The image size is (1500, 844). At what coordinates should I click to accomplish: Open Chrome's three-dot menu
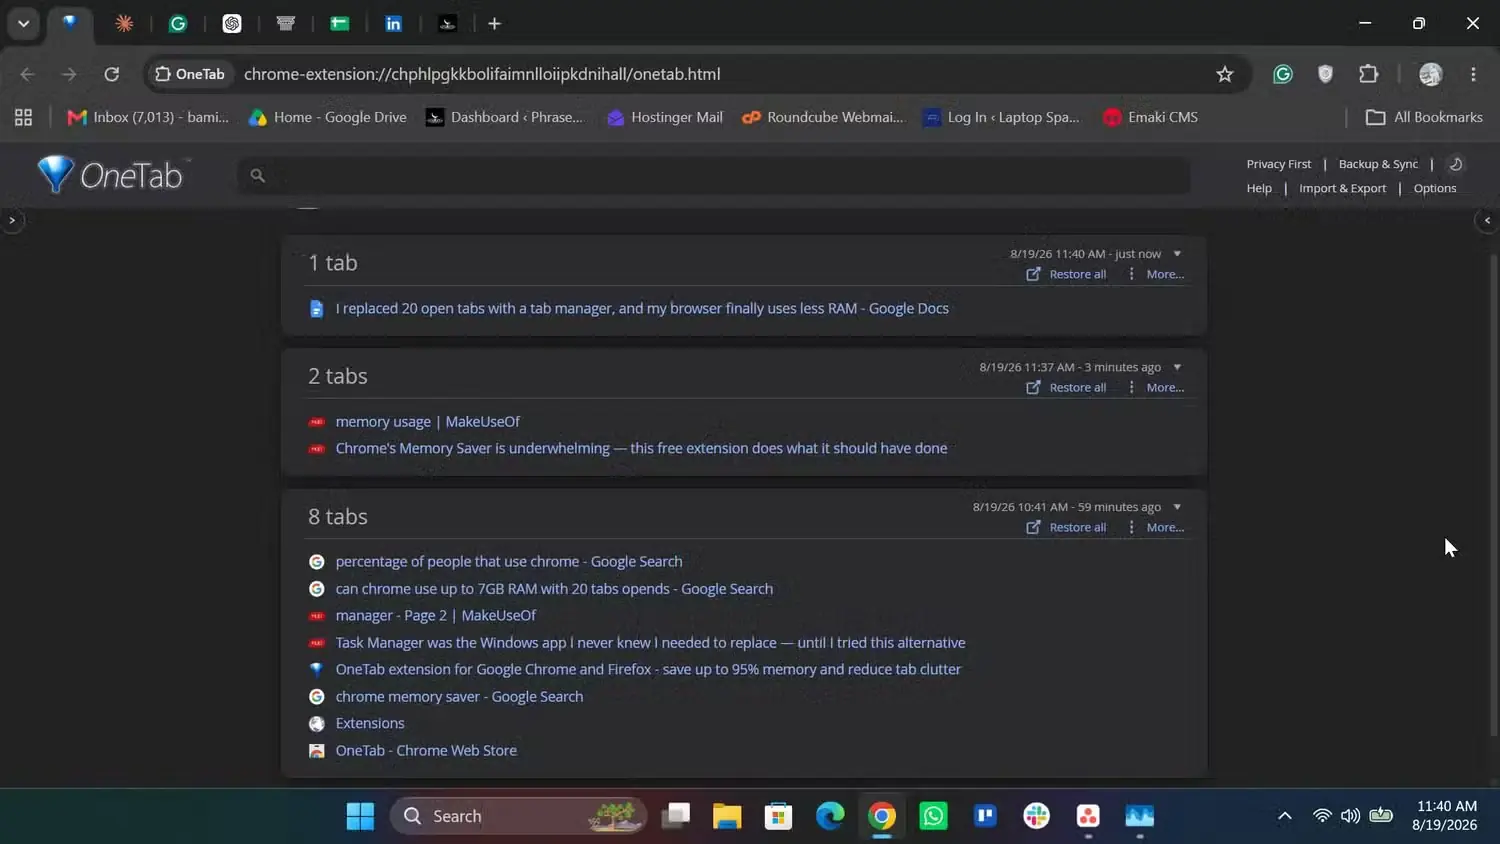(1473, 74)
